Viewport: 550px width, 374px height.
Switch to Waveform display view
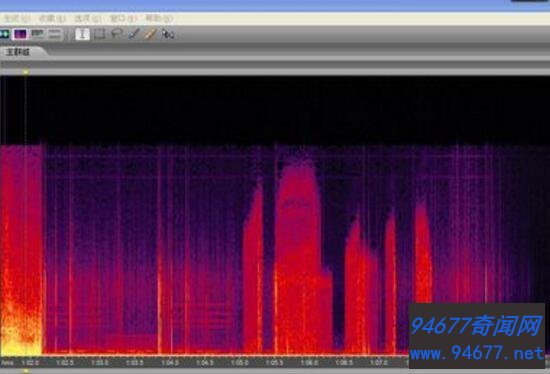point(4,34)
